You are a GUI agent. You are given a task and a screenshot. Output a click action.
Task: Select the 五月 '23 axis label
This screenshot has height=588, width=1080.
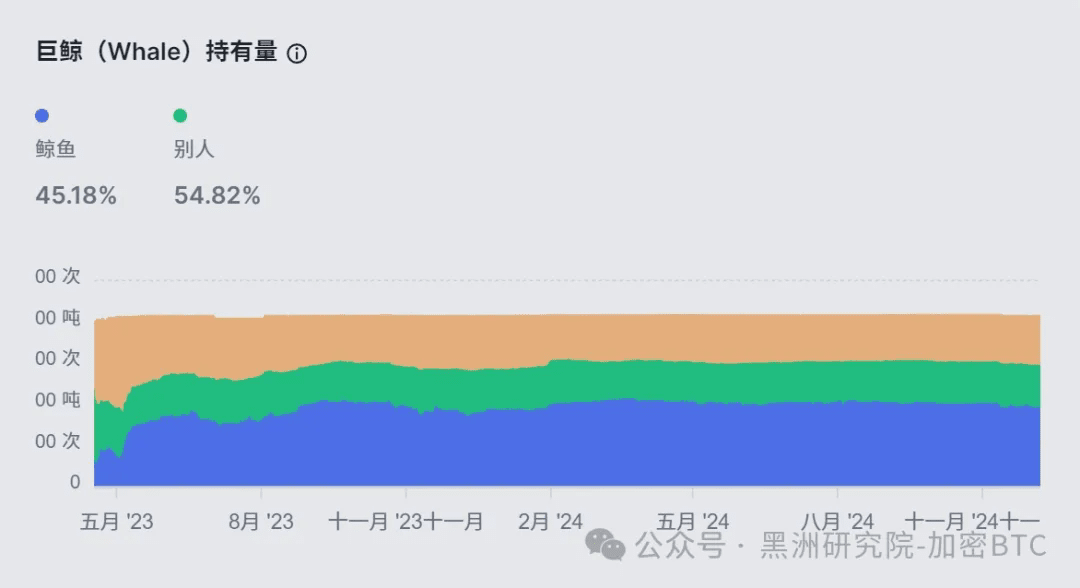point(117,522)
